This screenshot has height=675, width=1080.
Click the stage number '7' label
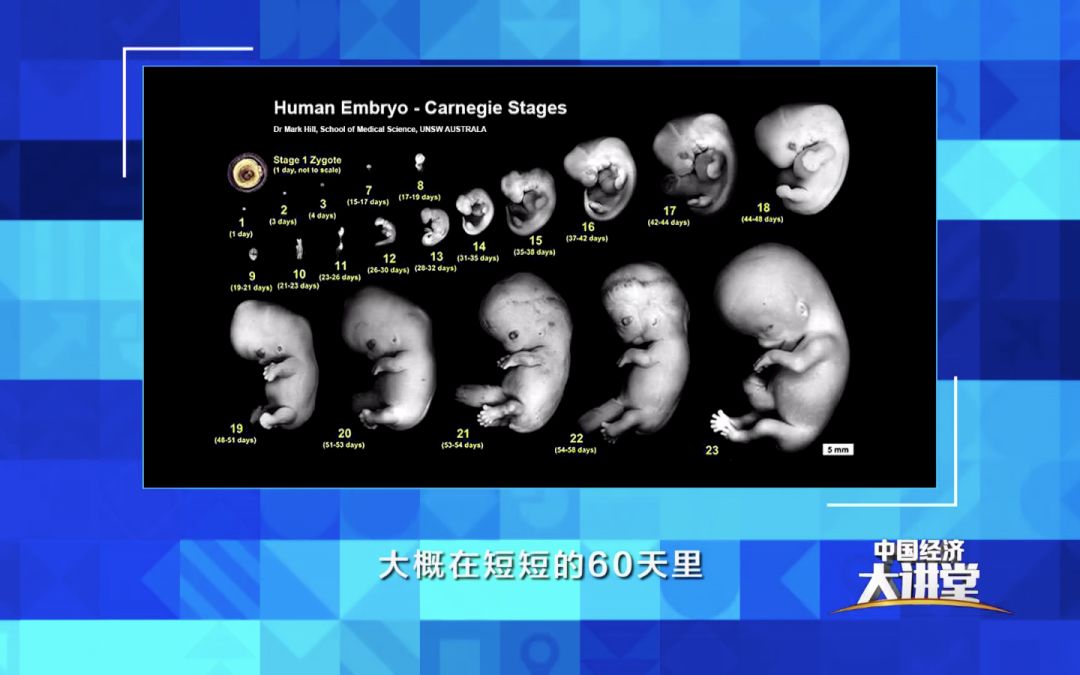click(368, 190)
